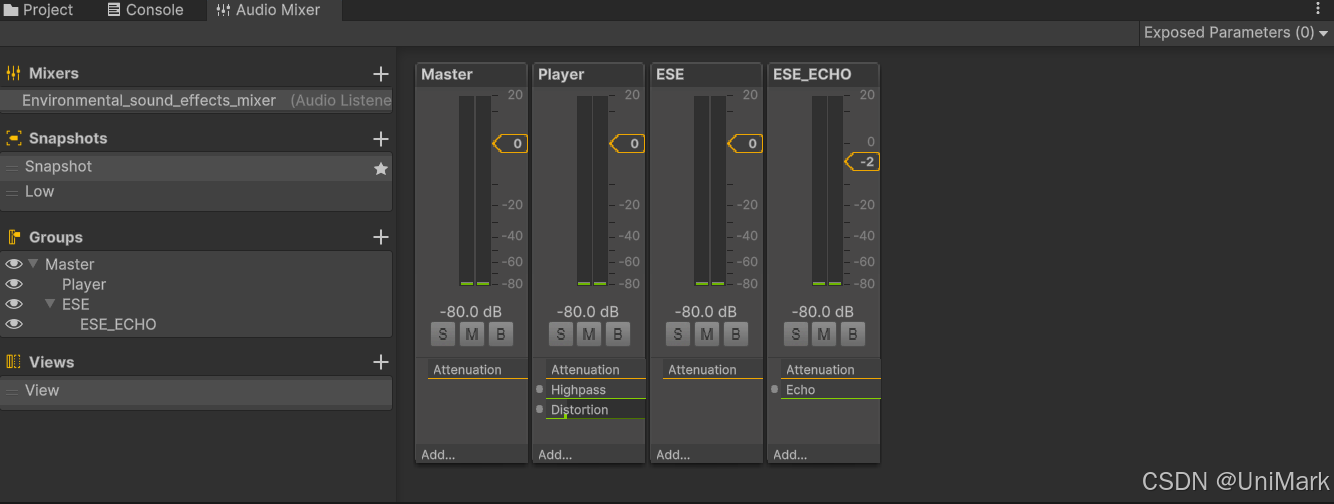1334x504 pixels.
Task: Click the Mixers section icon
Action: click(x=14, y=73)
